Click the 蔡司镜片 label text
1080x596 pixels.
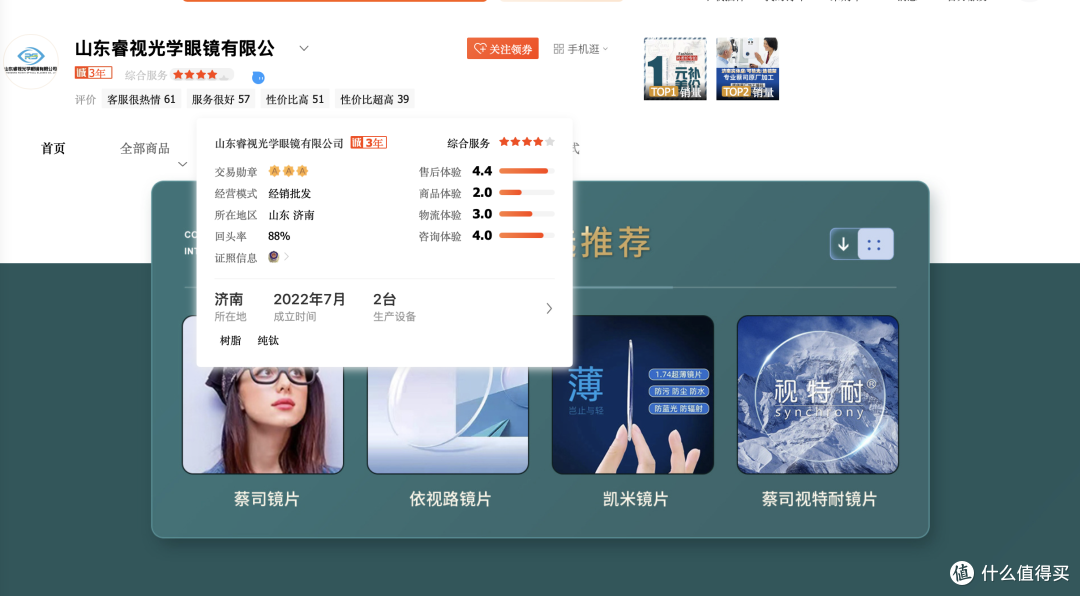267,499
